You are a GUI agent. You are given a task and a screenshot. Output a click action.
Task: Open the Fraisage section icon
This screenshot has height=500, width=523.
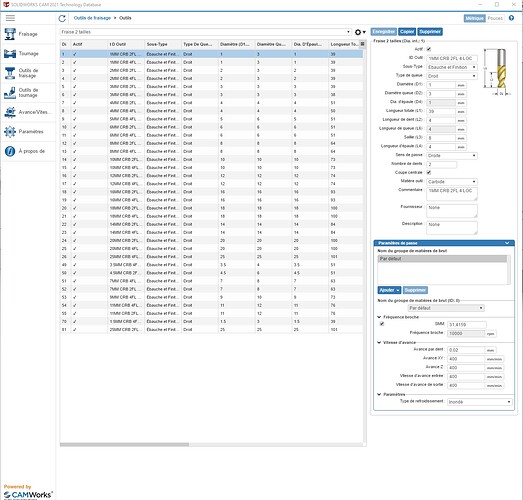[x=10, y=34]
